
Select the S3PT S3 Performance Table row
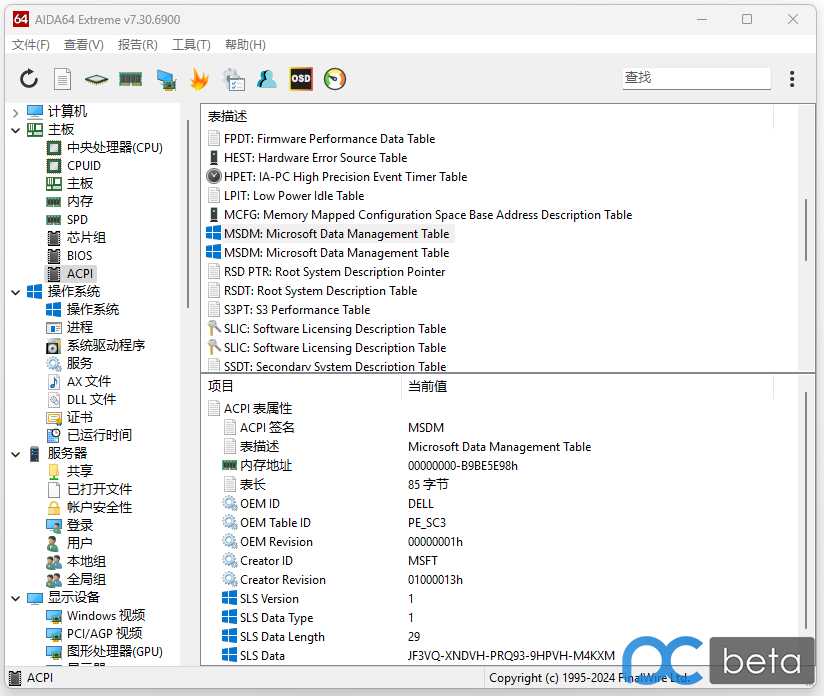click(289, 310)
